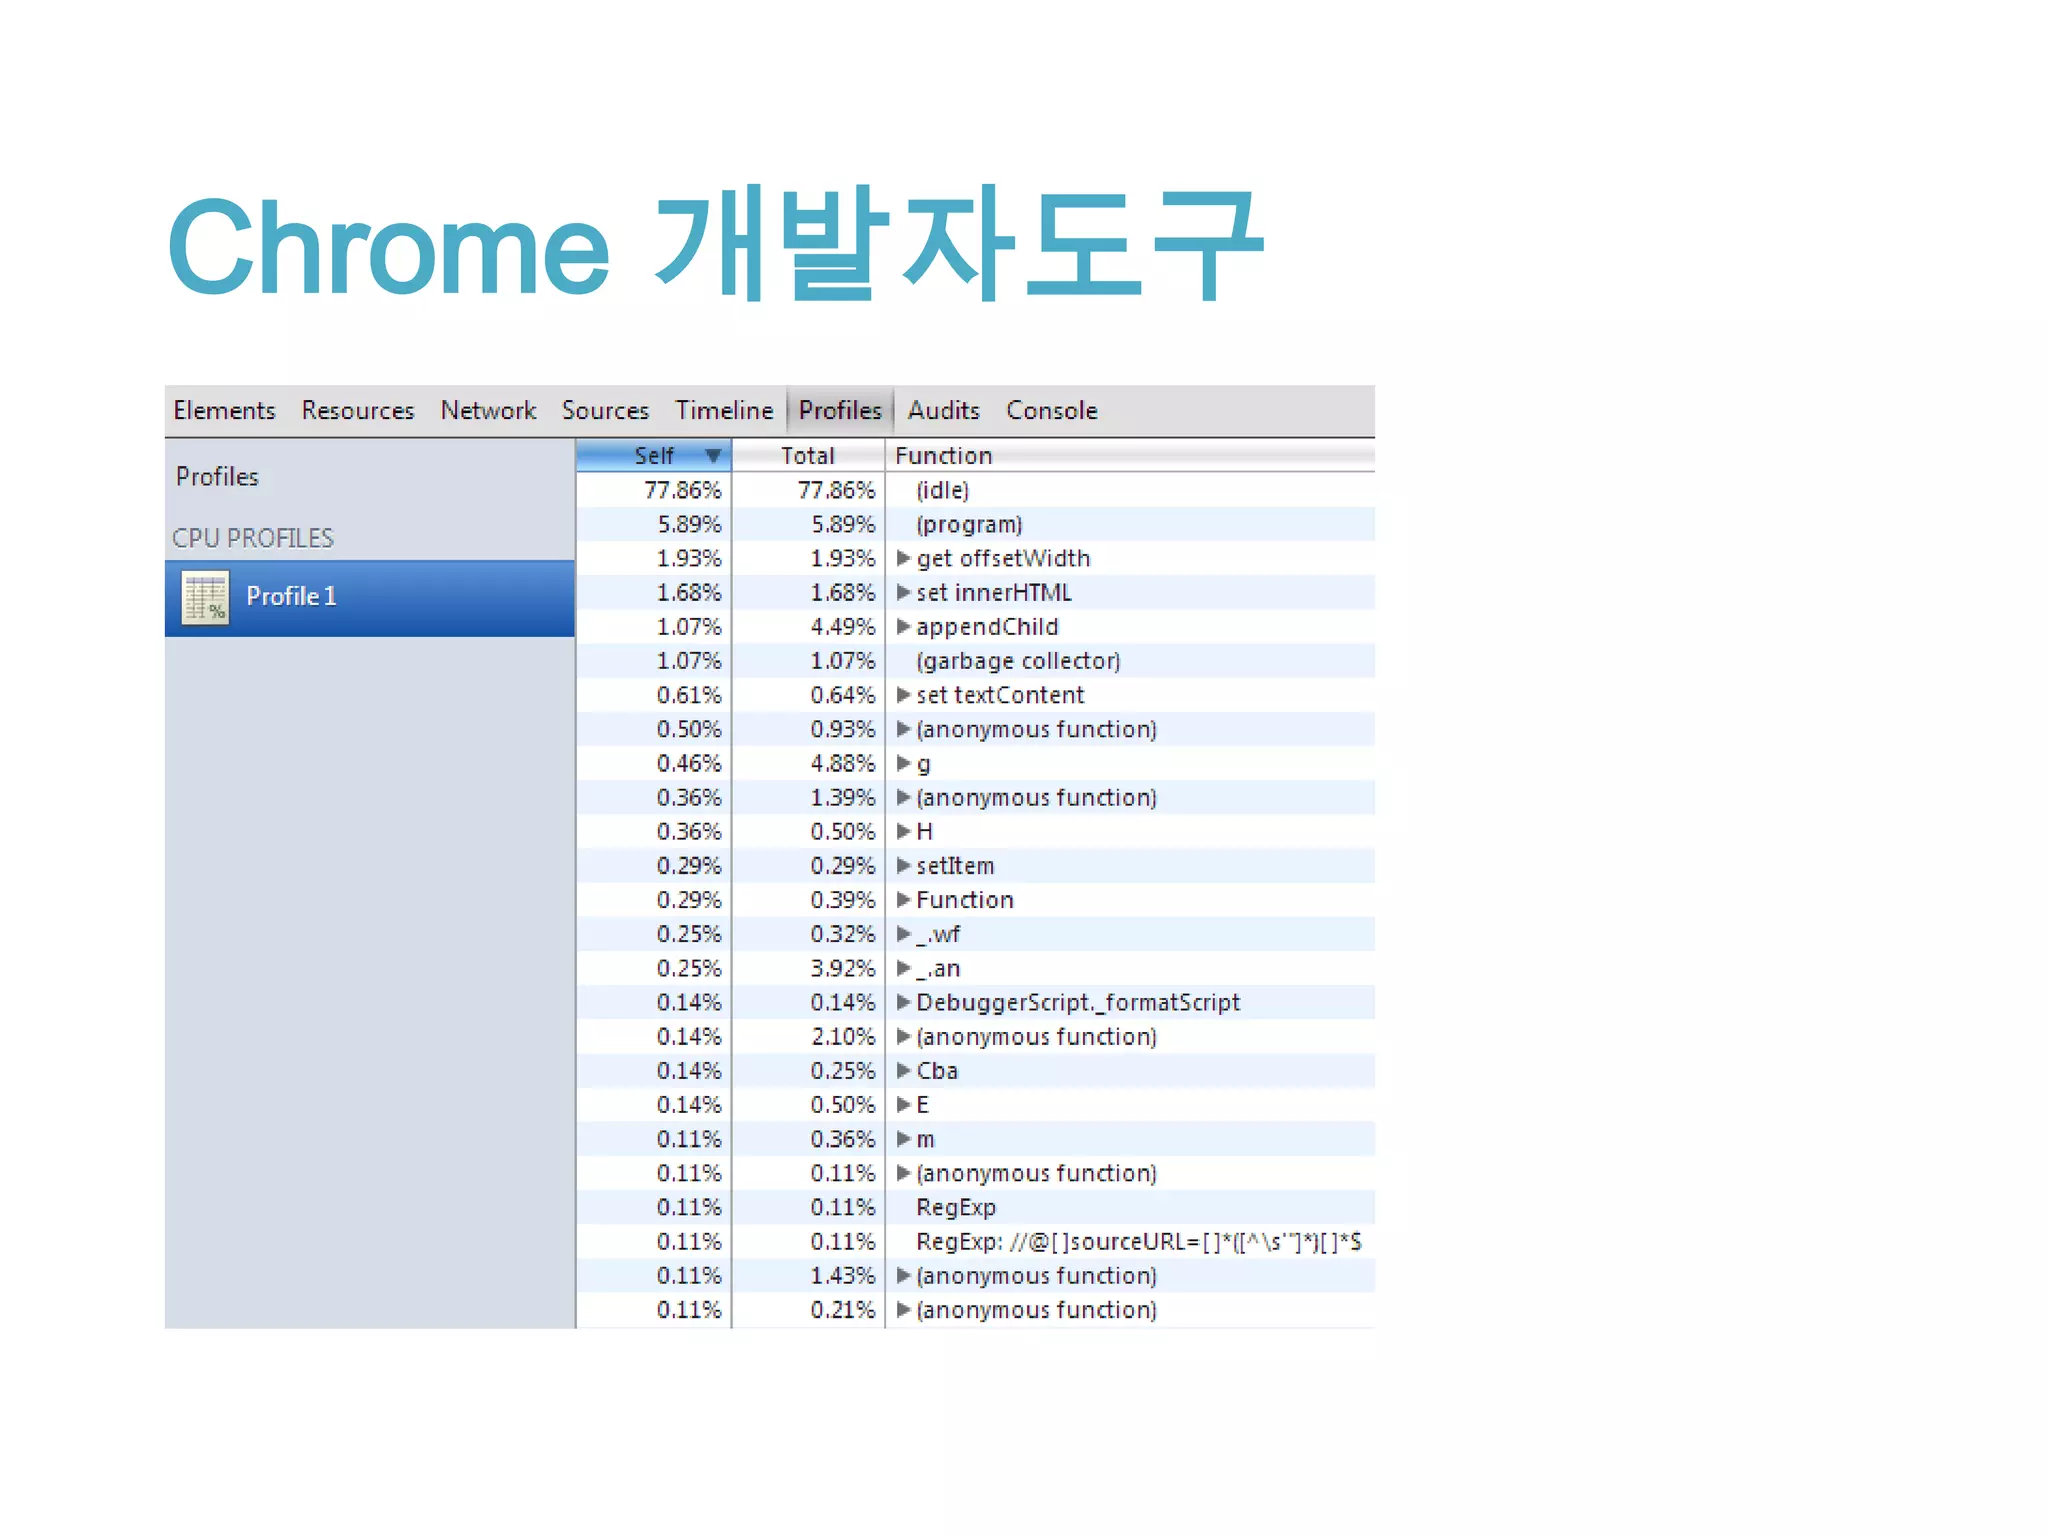Click the Profile 1 table icon
The width and height of the screenshot is (2048, 1536).
click(206, 597)
